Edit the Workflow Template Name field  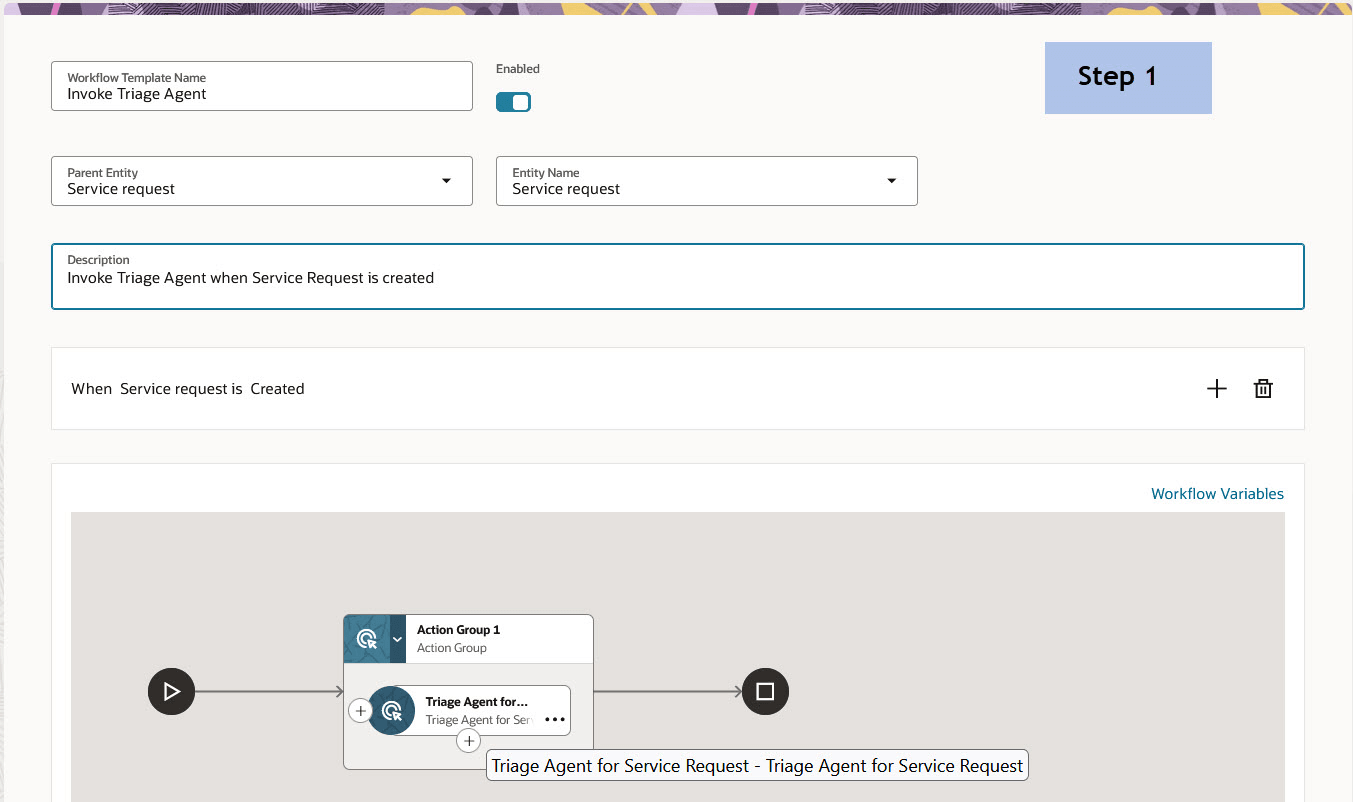(261, 93)
